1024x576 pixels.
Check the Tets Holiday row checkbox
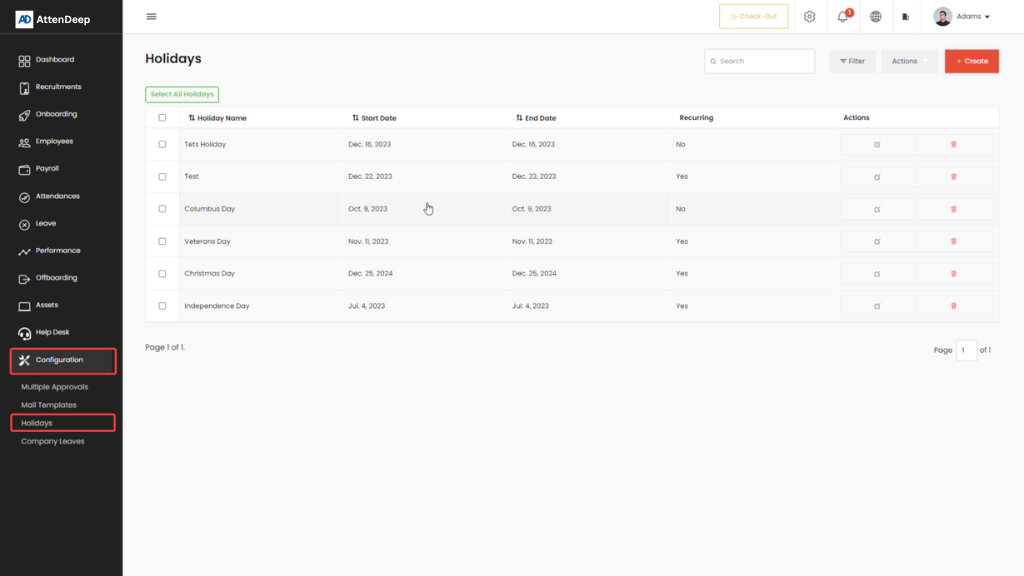click(163, 144)
